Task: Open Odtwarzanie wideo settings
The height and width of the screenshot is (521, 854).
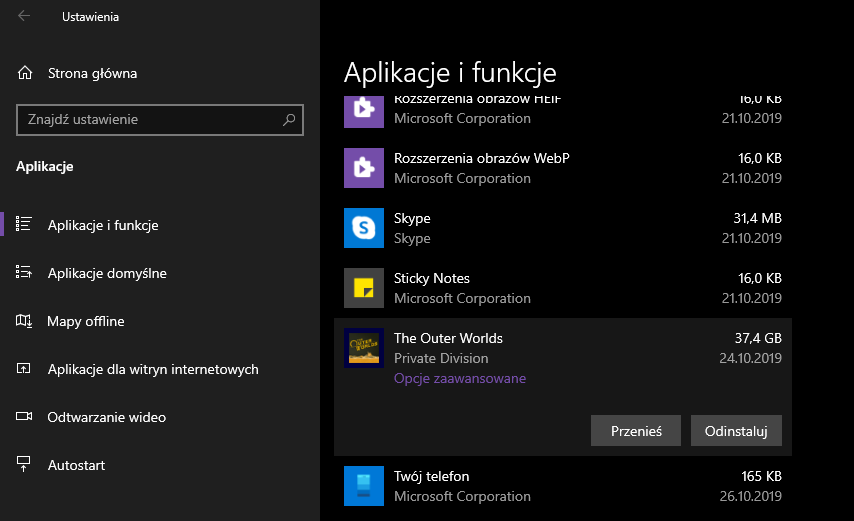Action: click(107, 417)
